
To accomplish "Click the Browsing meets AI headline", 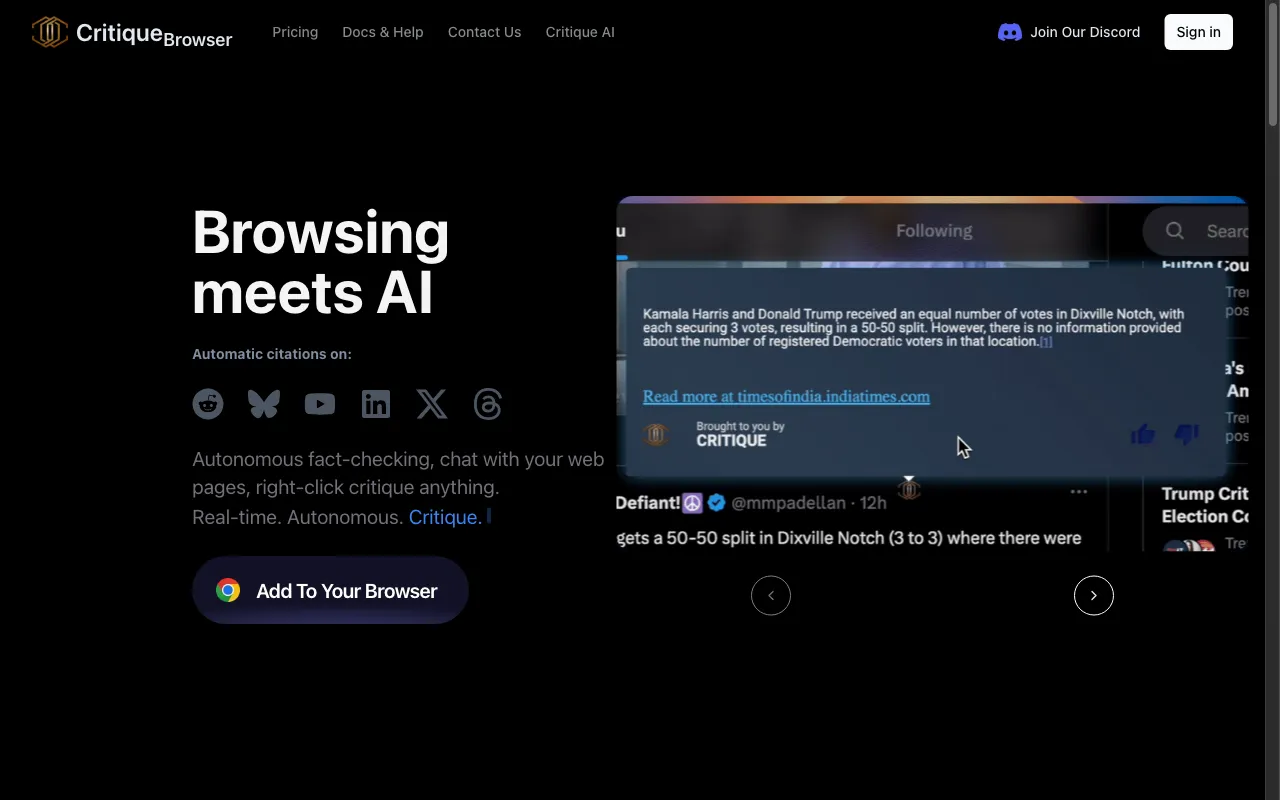I will click(x=321, y=262).
